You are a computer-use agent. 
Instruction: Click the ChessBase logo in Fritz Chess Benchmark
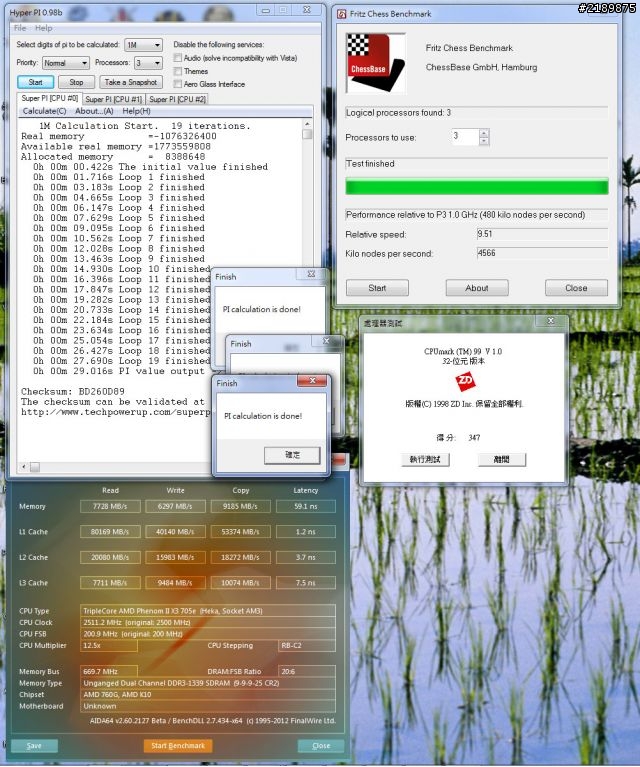tap(376, 63)
